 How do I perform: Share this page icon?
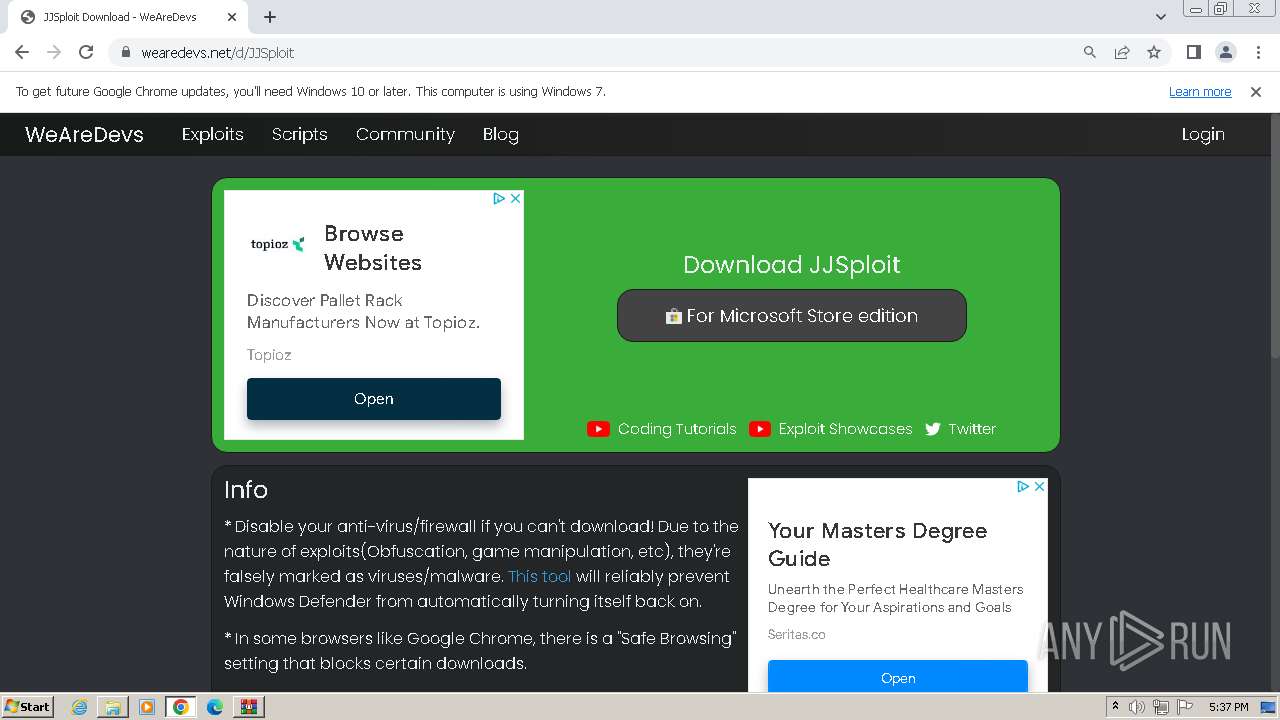click(x=1122, y=52)
